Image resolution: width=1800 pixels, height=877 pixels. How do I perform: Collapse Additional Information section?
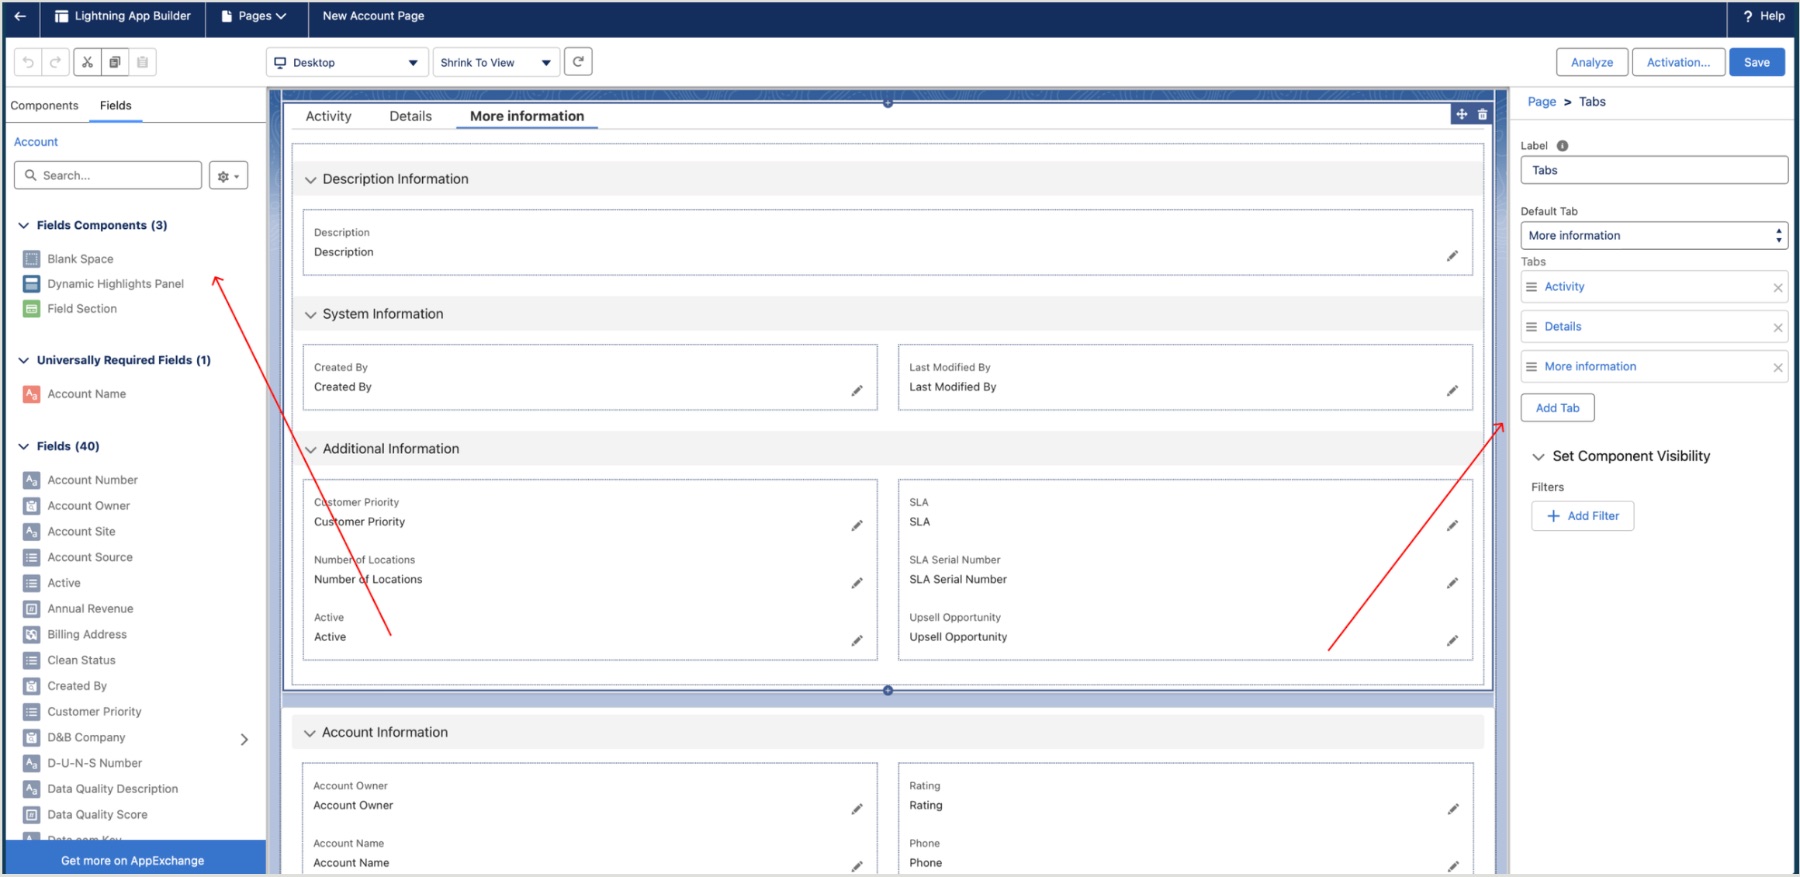pyautogui.click(x=310, y=450)
